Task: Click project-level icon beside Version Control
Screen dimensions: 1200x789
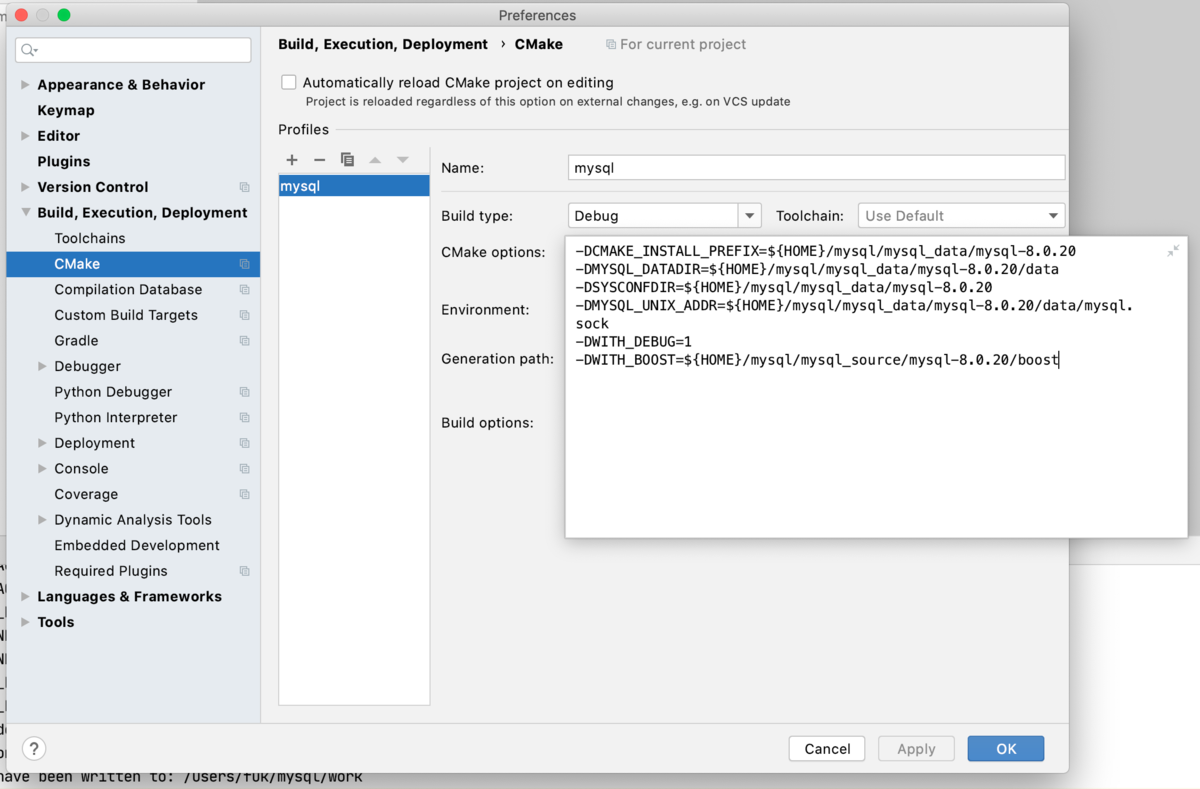Action: pyautogui.click(x=244, y=187)
